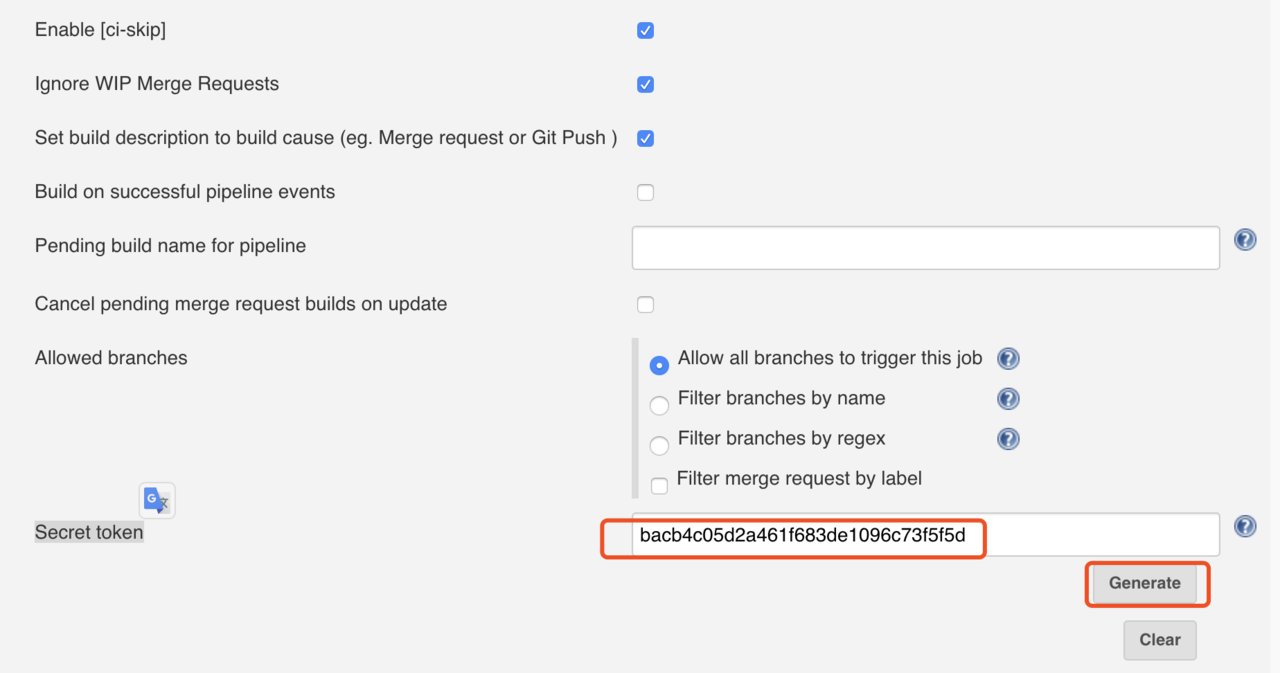
Task: Open help for Filter branches by regex
Action: click(x=1008, y=439)
